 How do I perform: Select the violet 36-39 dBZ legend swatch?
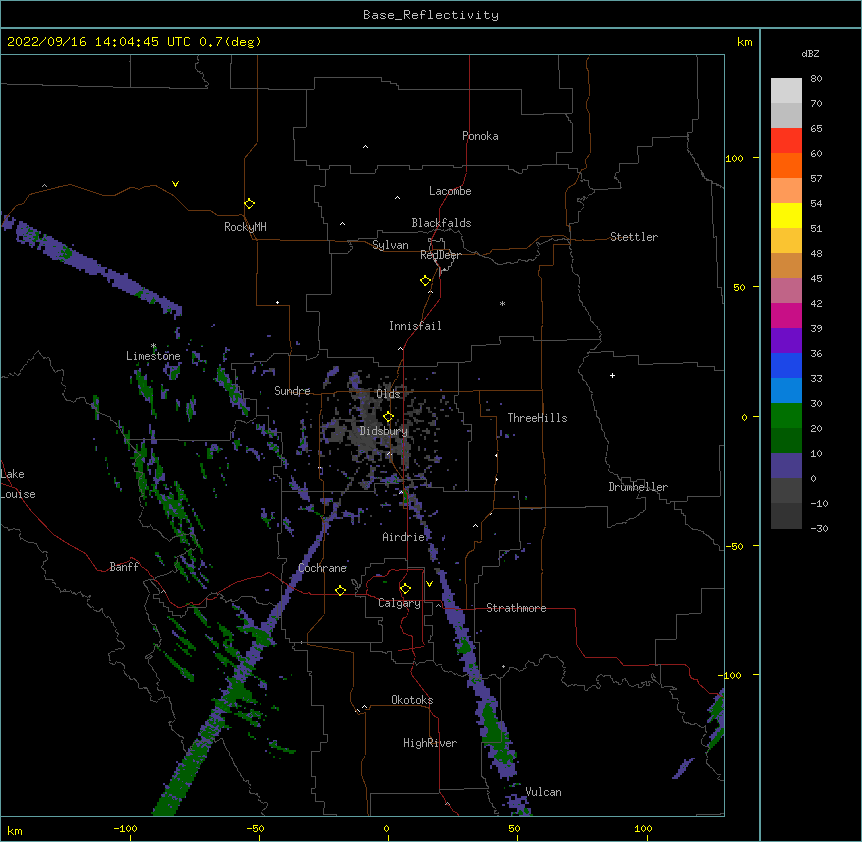tap(786, 341)
